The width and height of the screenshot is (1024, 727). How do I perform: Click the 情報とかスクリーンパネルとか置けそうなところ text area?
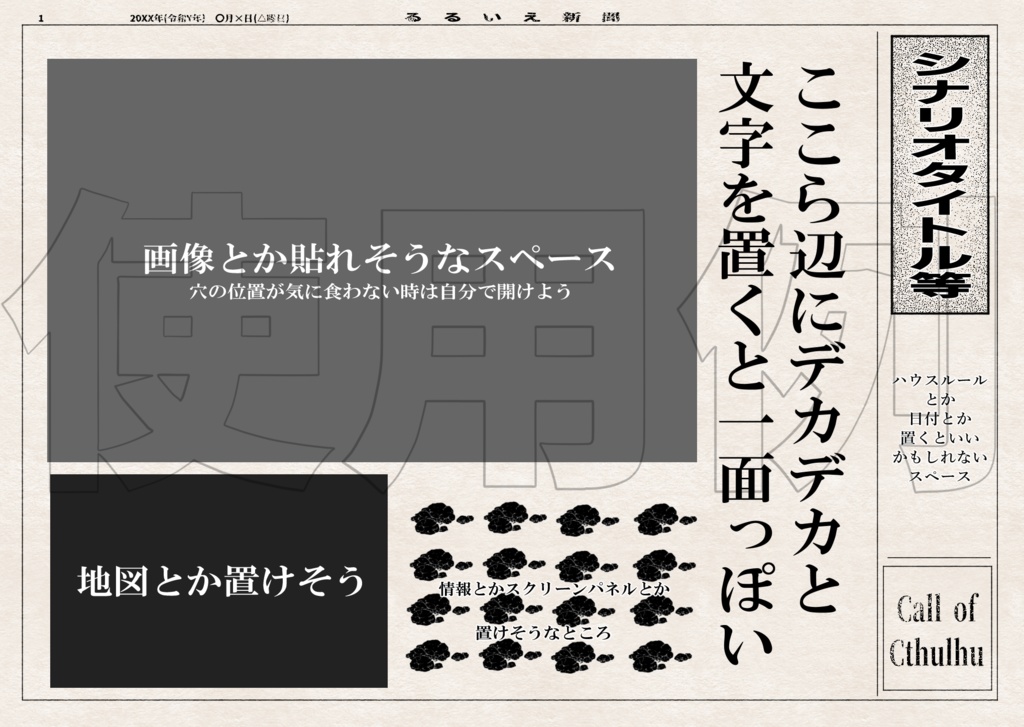553,610
